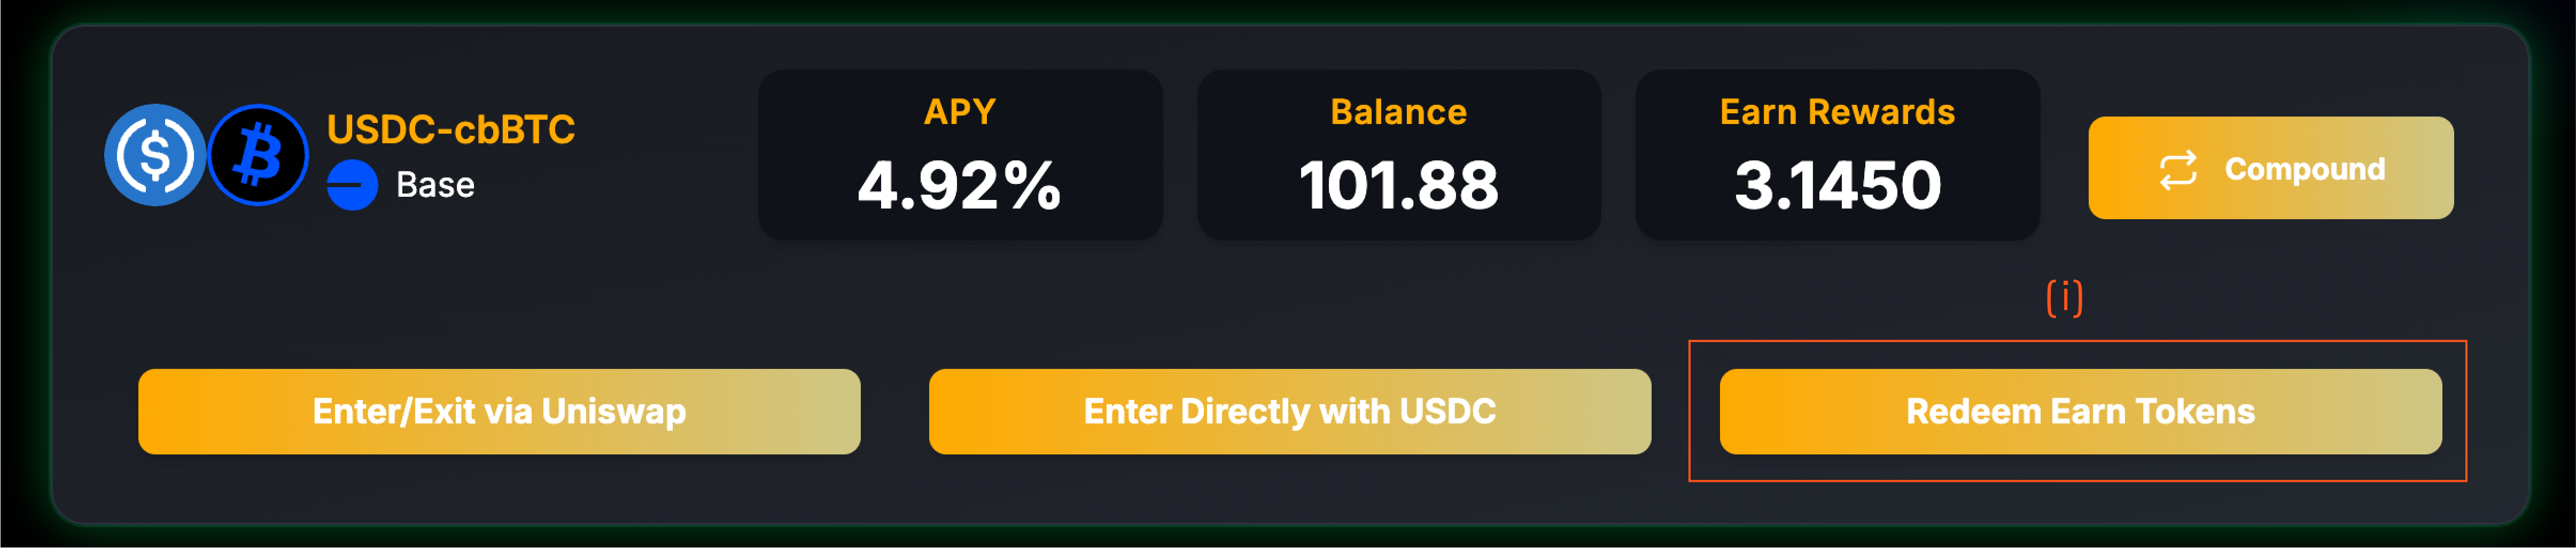Click the Compound arrows icon
Viewport: 2576px width, 548px height.
[x=2178, y=169]
